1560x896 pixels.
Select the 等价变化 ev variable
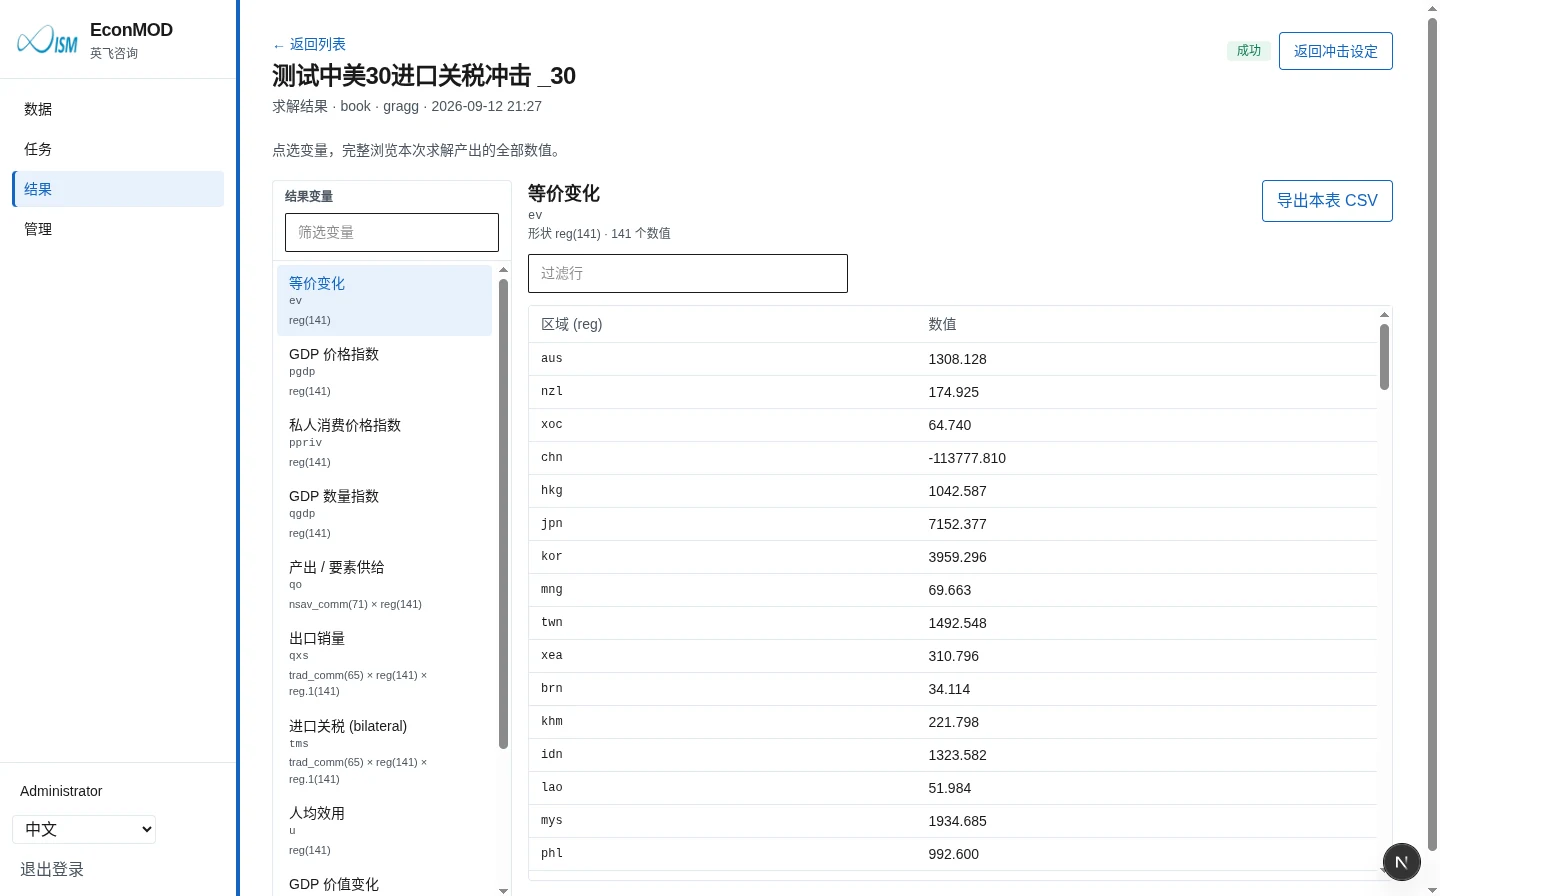pos(384,300)
